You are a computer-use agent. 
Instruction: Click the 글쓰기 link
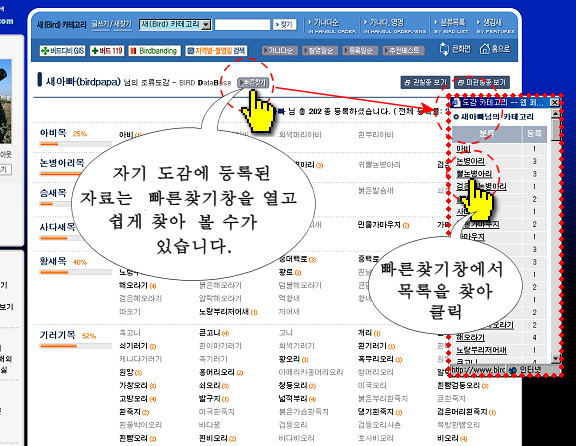point(100,24)
